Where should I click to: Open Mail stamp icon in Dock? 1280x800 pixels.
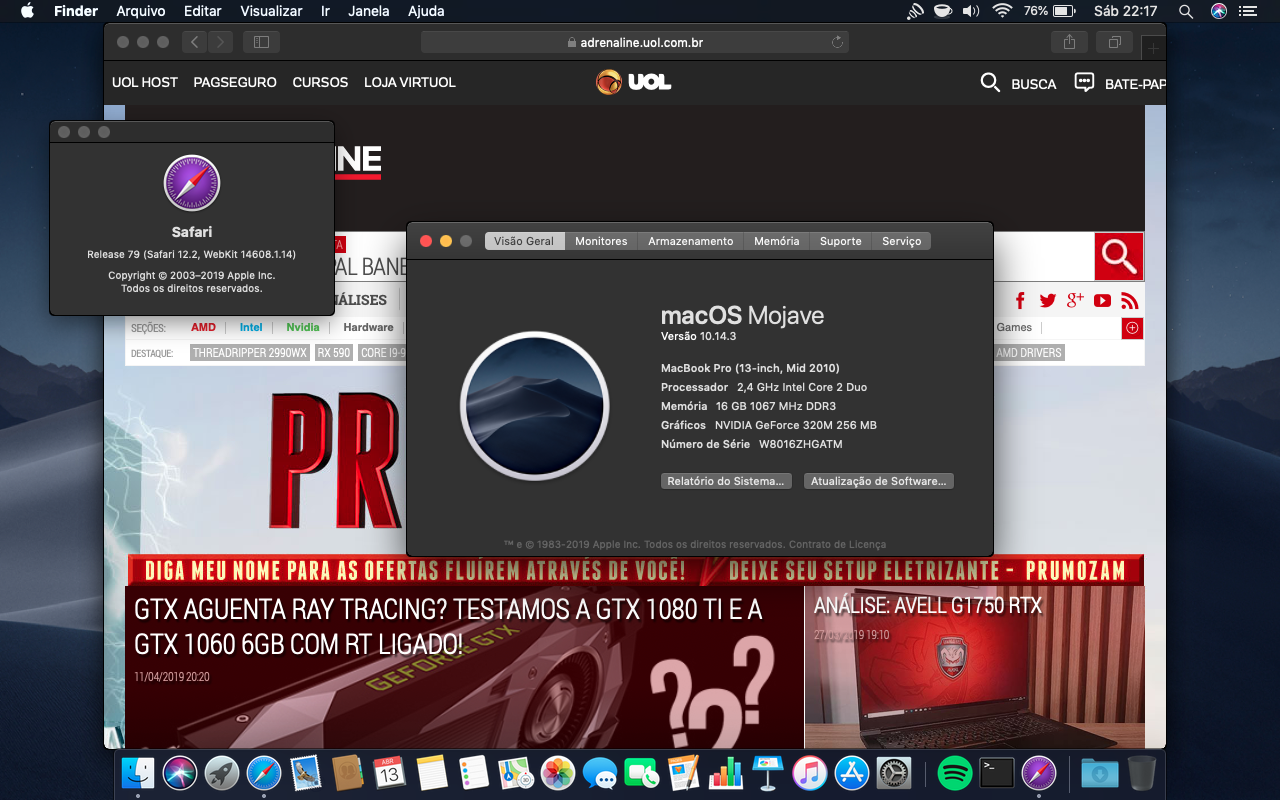point(306,773)
